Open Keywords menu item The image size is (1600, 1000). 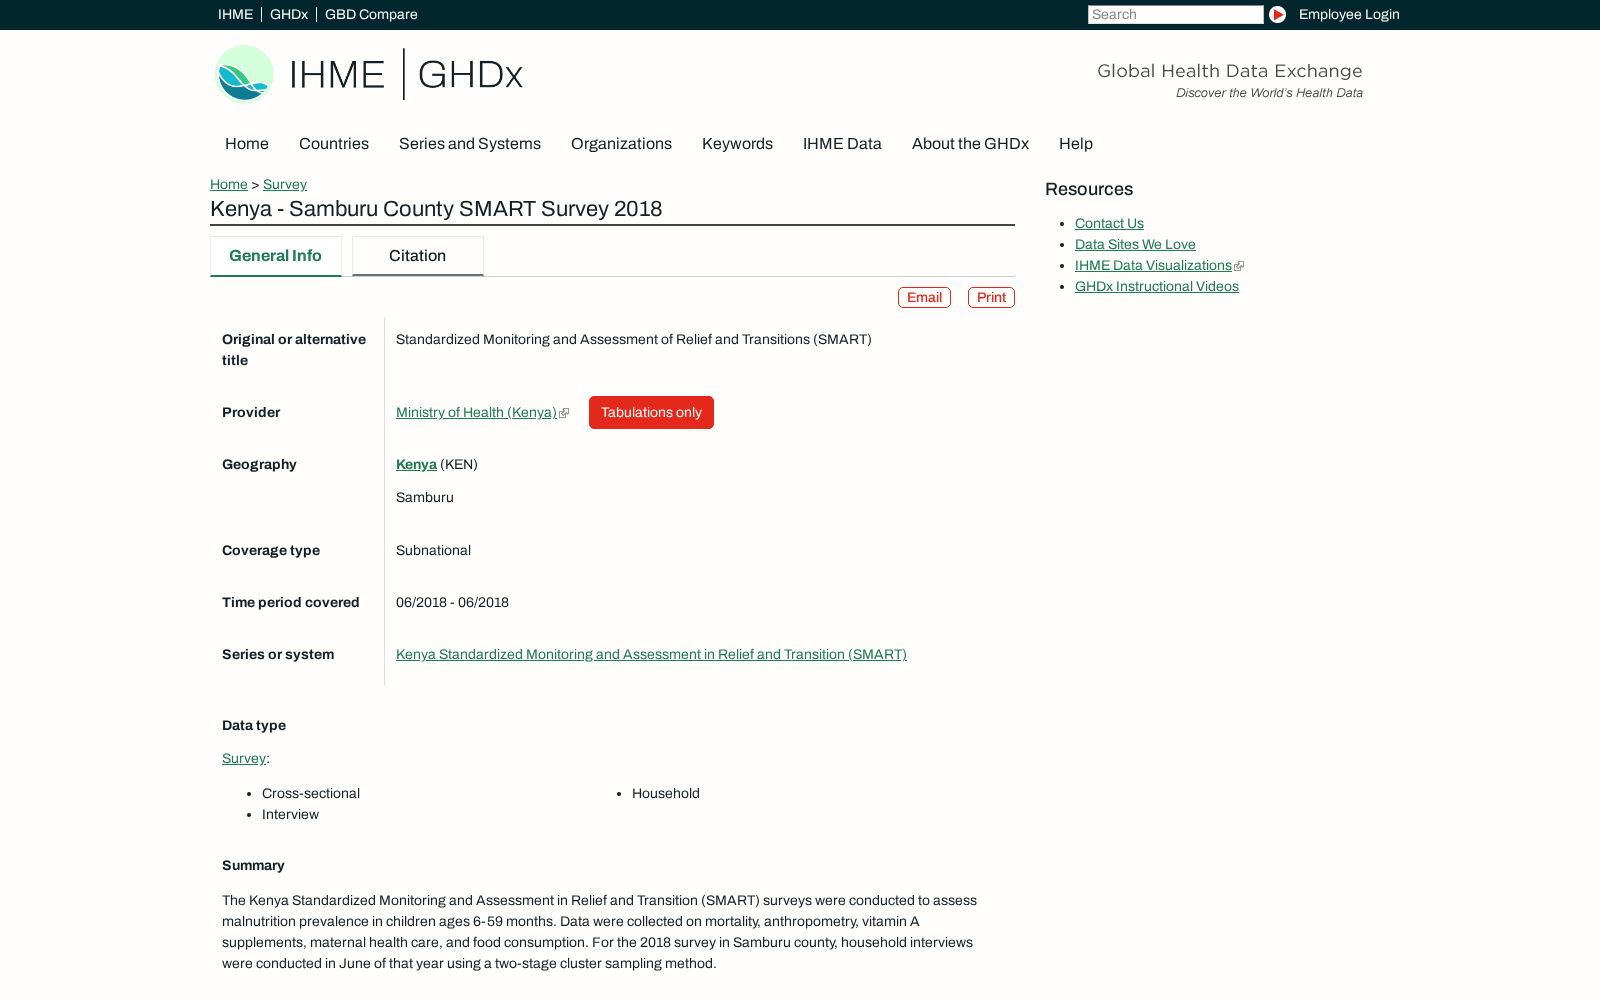(737, 144)
